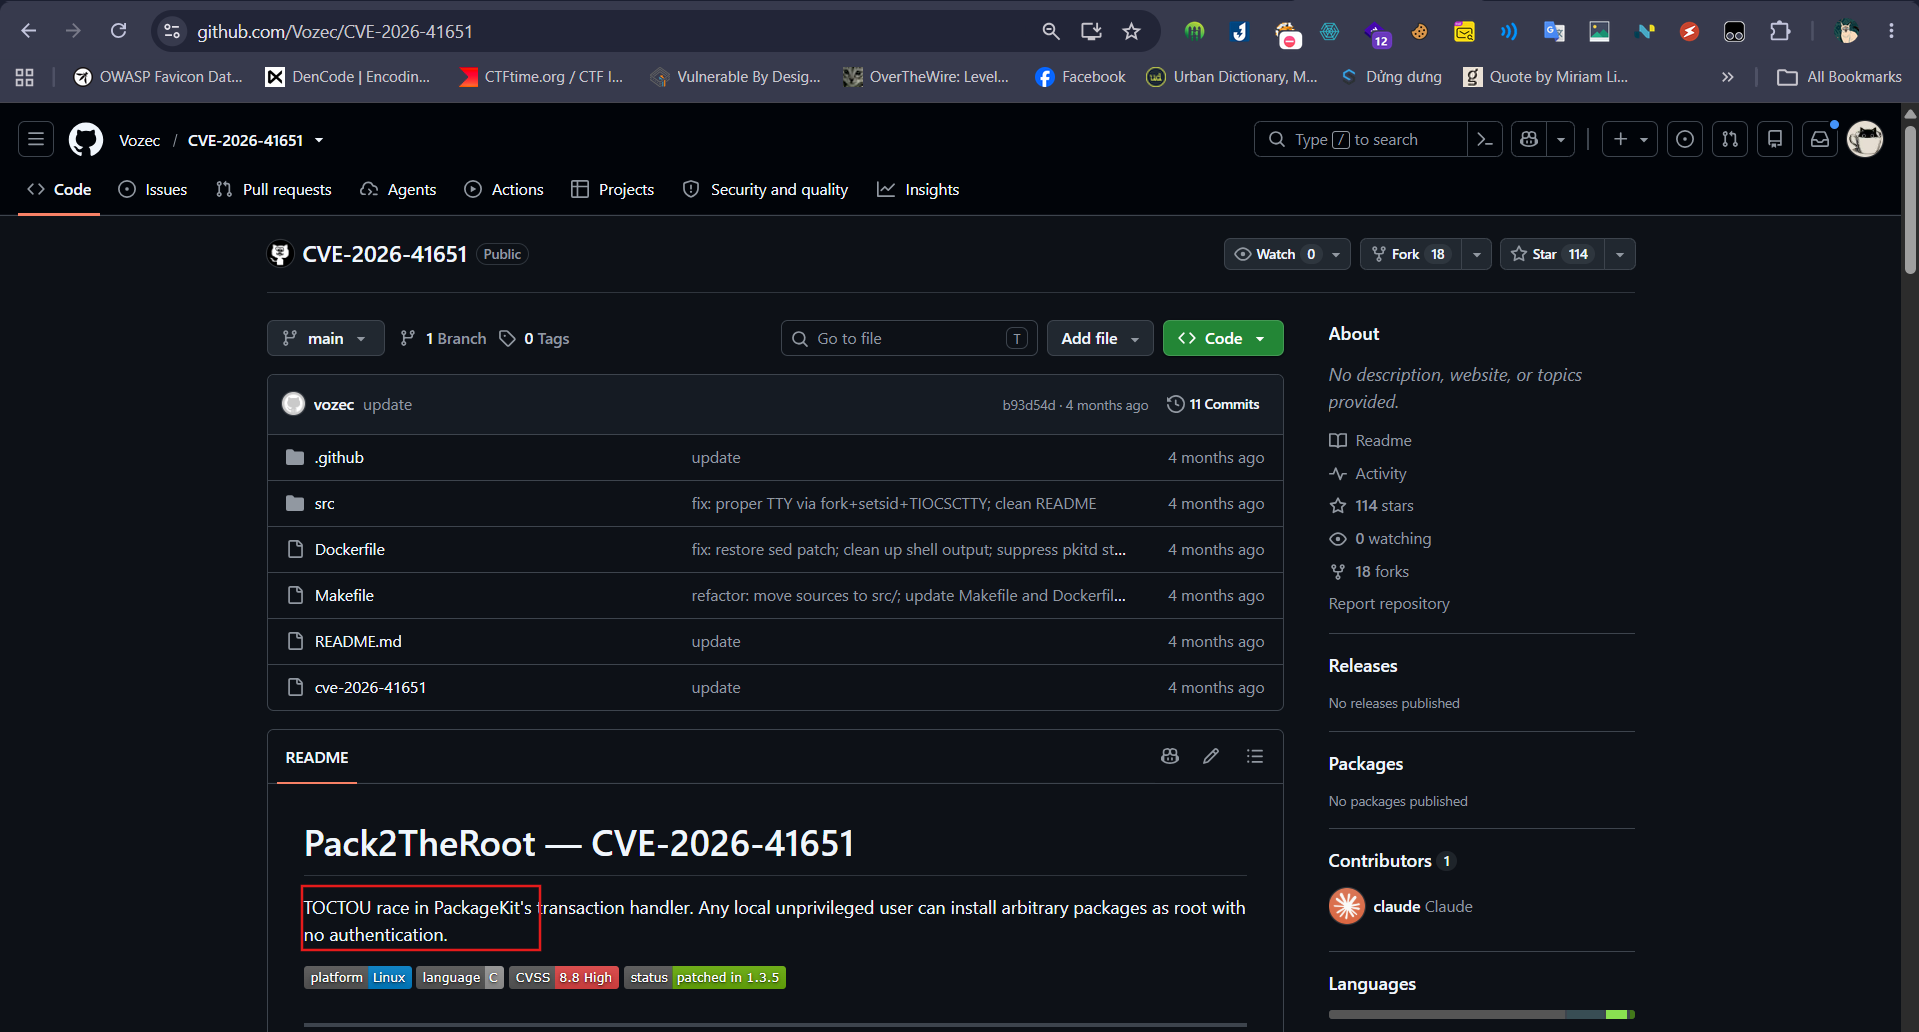Open the Copilot chat icon in the header
The image size is (1919, 1032).
1529,139
